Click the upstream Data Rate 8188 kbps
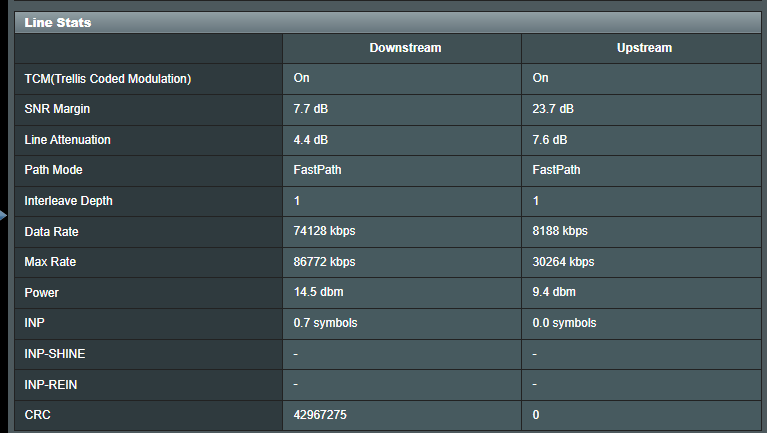This screenshot has height=433, width=767. point(560,231)
